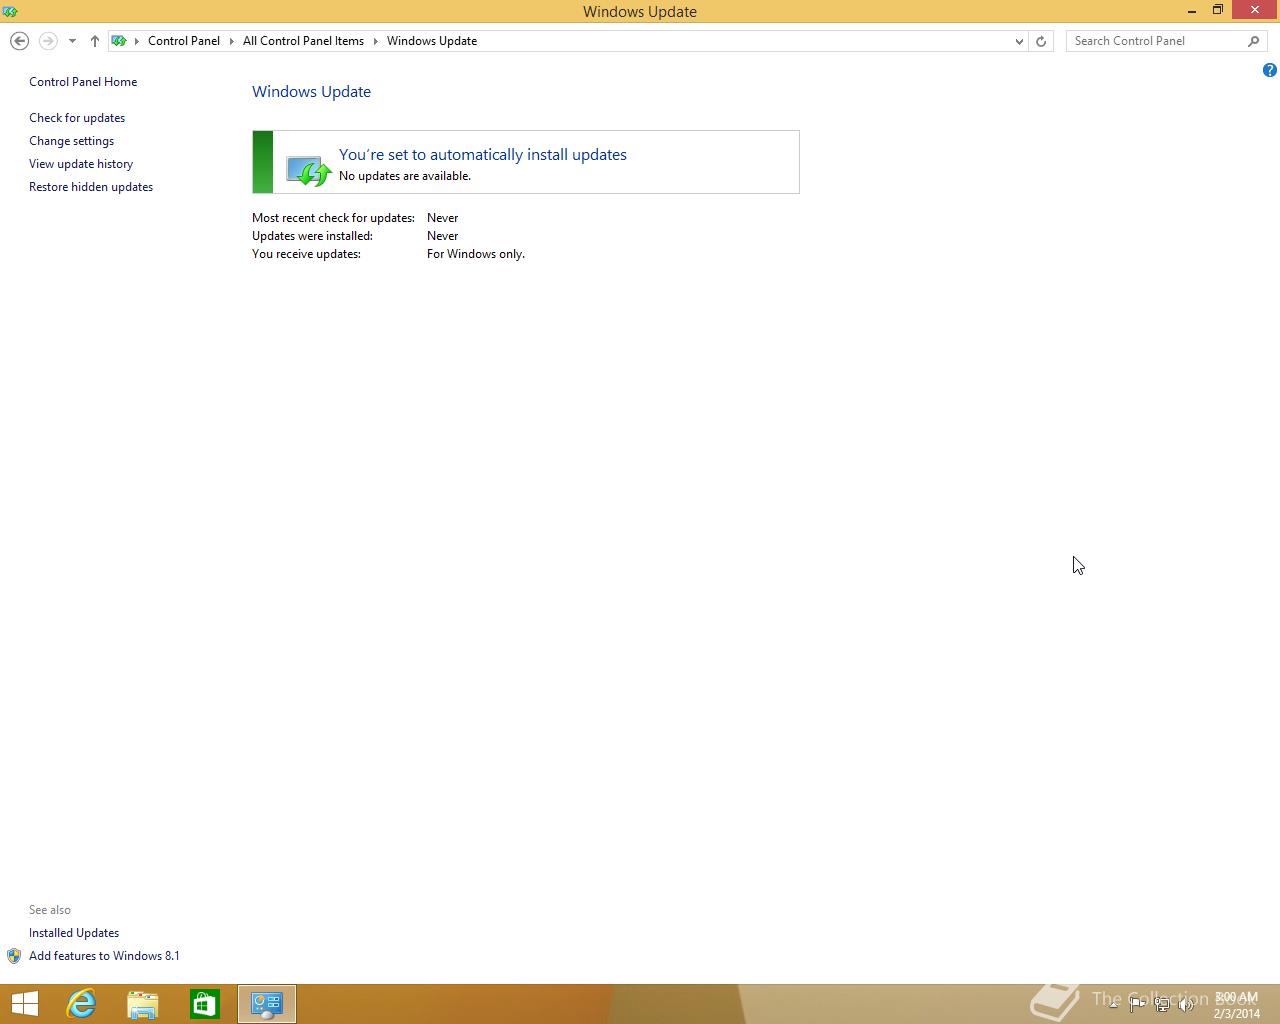This screenshot has height=1024, width=1280.
Task: Open the address bar history dropdown
Action: point(1019,41)
